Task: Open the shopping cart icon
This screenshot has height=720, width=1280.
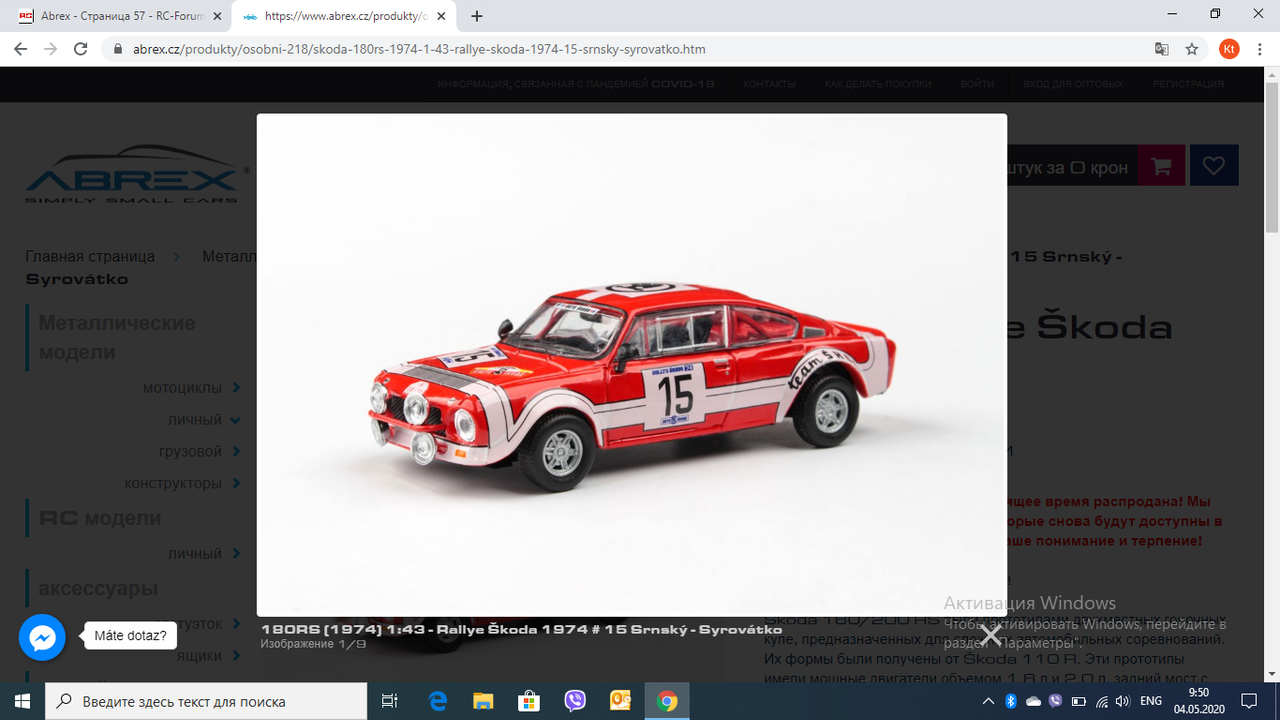Action: (1161, 166)
